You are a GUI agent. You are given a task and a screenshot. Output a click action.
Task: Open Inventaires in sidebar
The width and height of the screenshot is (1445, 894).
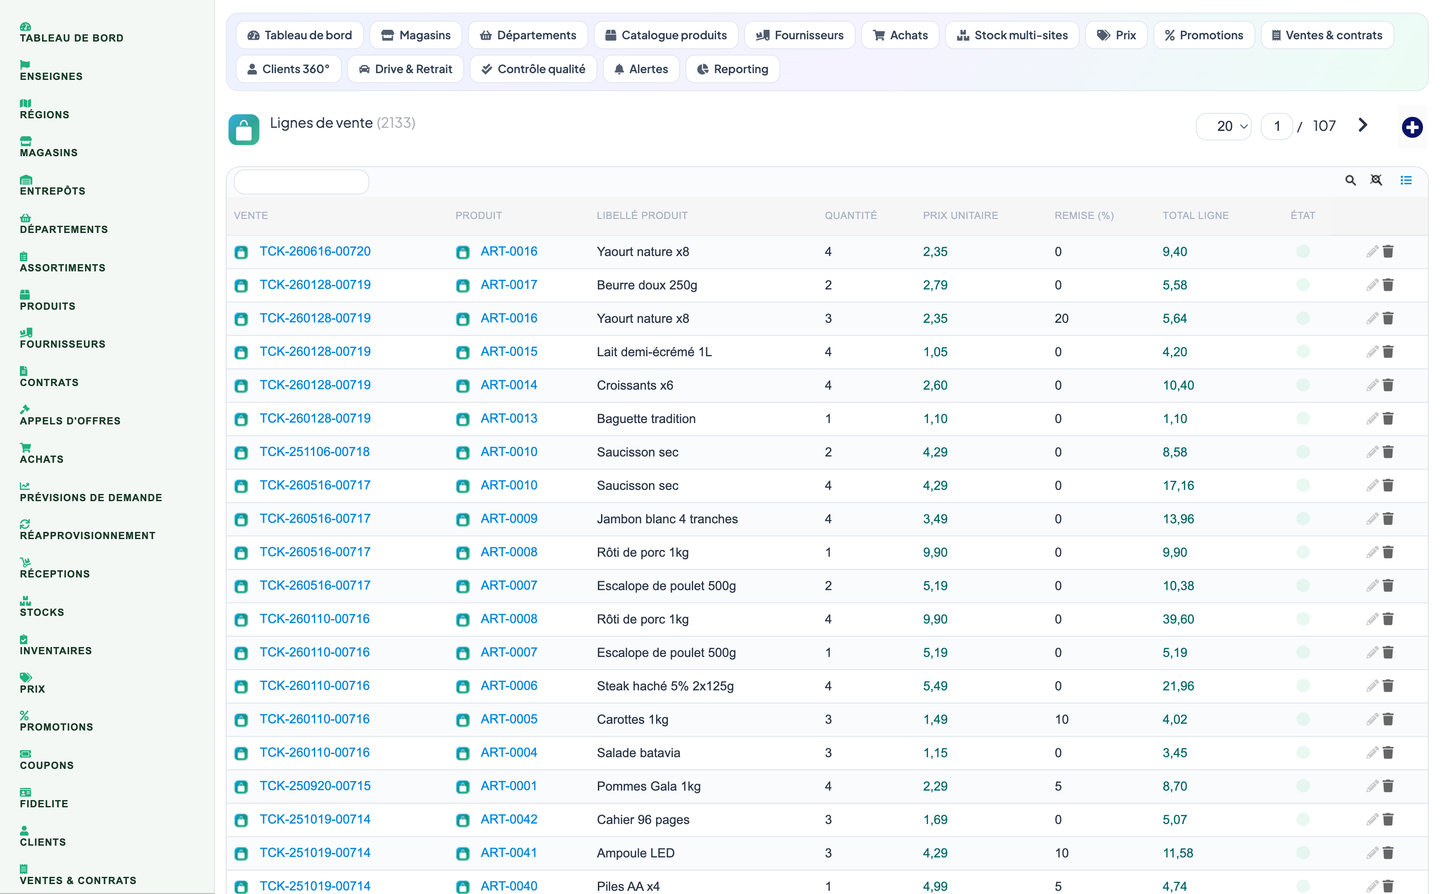click(x=55, y=645)
